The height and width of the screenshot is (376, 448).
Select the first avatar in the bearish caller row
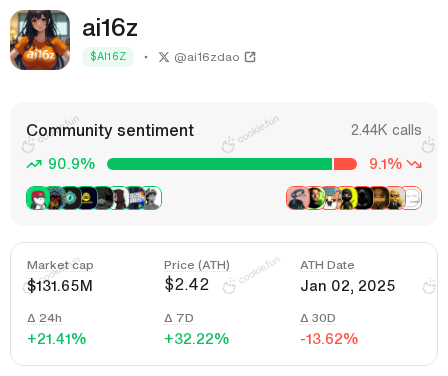[x=297, y=198]
